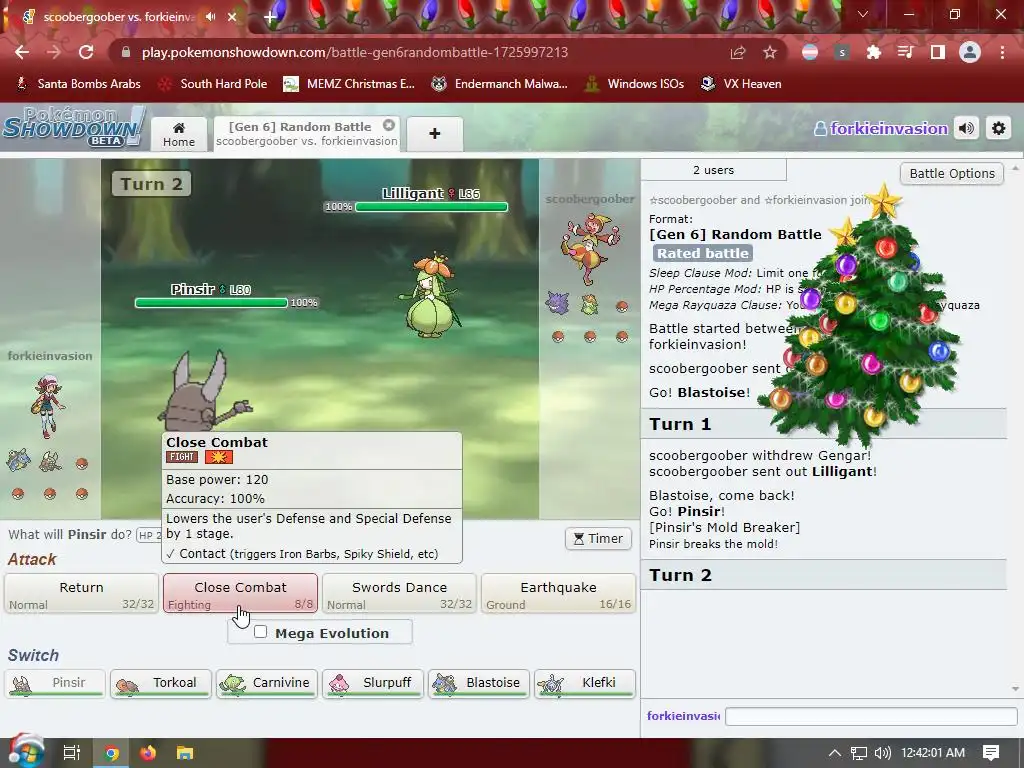Switch to Carnivine
The image size is (1024, 768).
(x=266, y=684)
